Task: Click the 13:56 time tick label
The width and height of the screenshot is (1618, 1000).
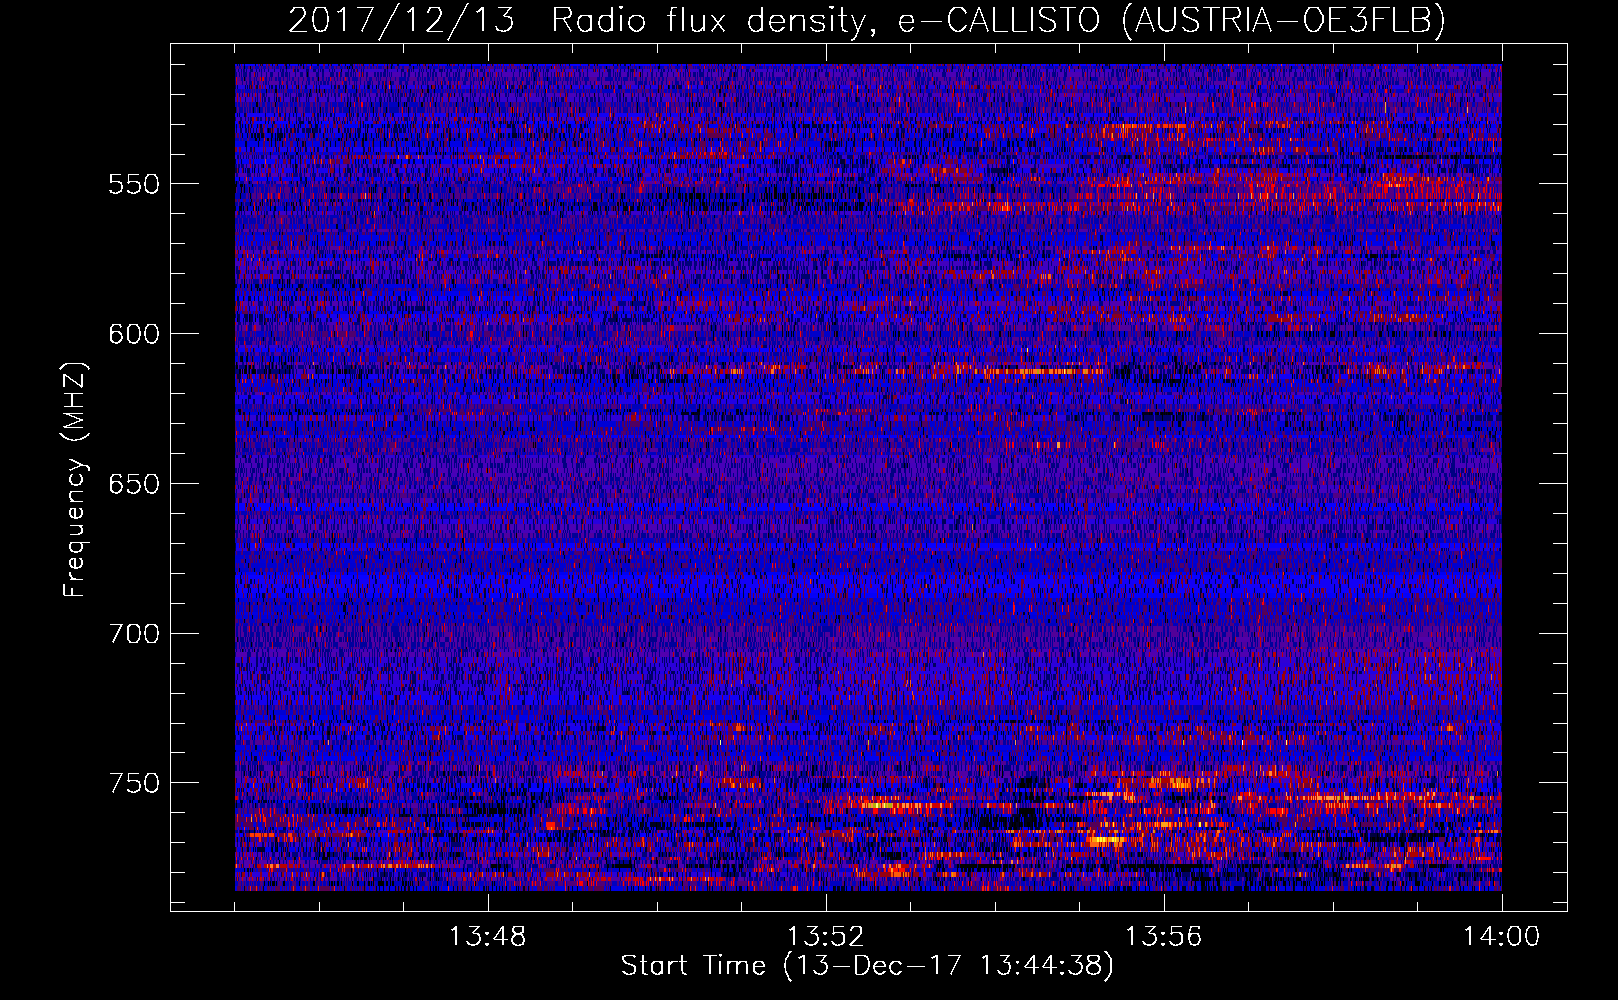Action: click(1163, 937)
